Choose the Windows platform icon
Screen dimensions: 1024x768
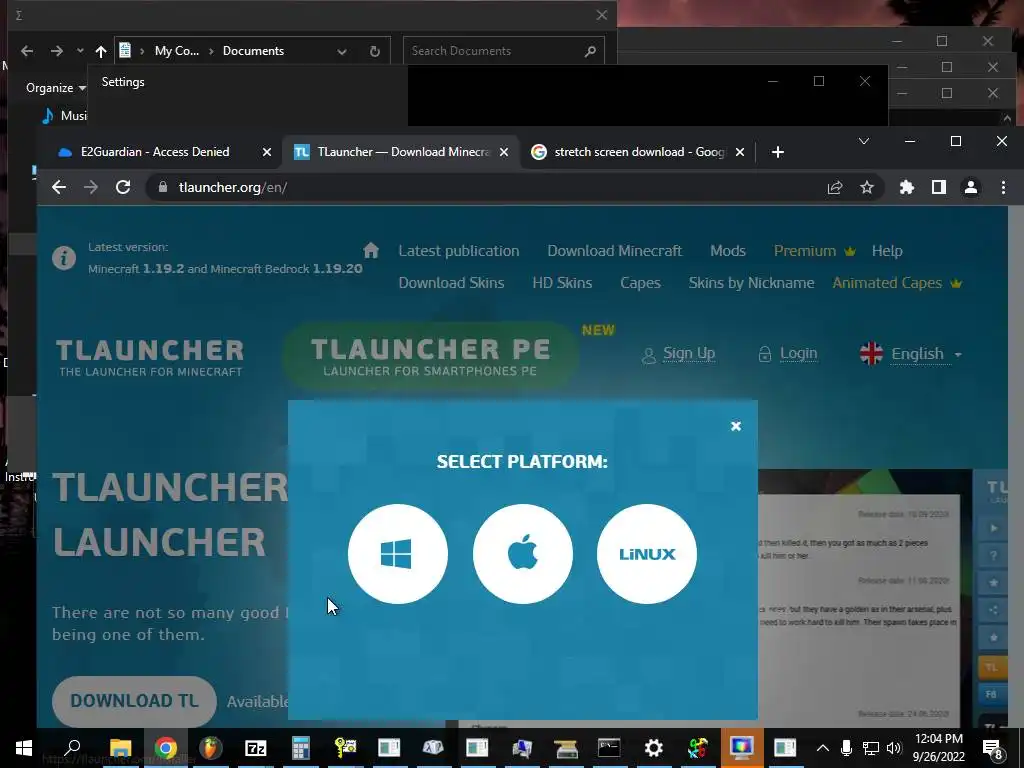pos(397,554)
